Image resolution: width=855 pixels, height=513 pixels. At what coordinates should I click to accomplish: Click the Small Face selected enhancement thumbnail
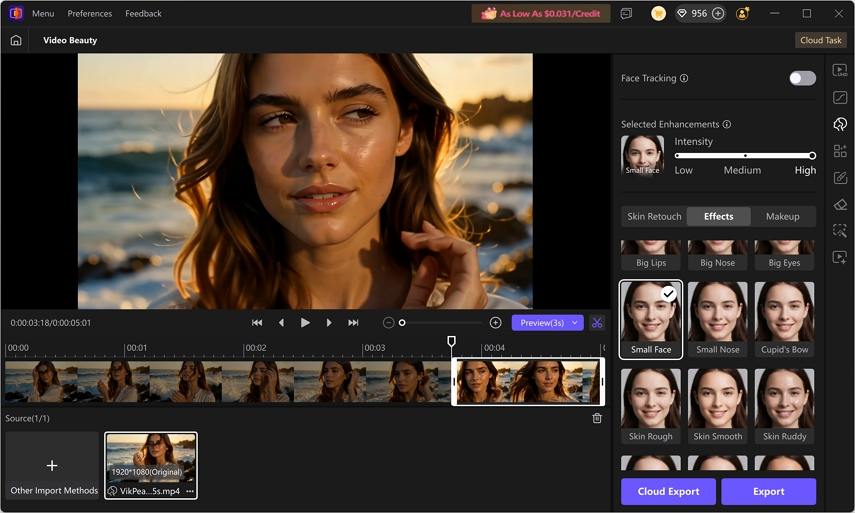pos(642,155)
